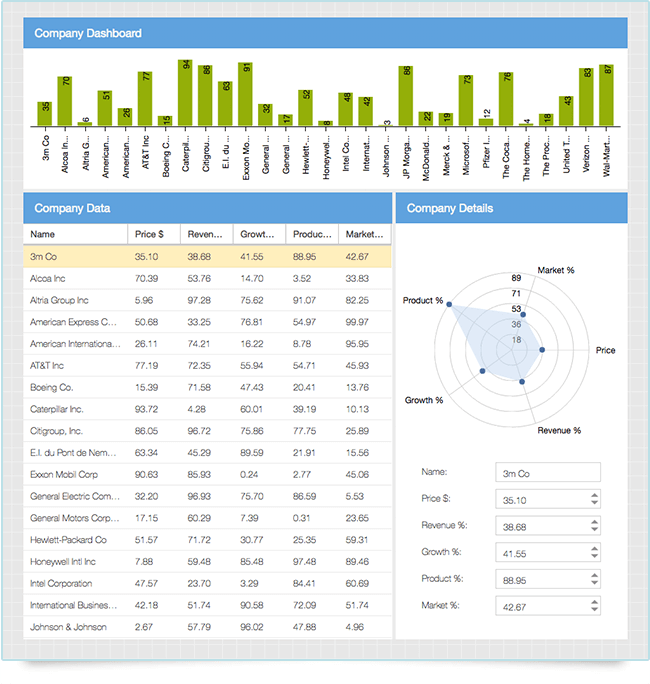
Task: Select the International Busines... row
Action: [207, 605]
